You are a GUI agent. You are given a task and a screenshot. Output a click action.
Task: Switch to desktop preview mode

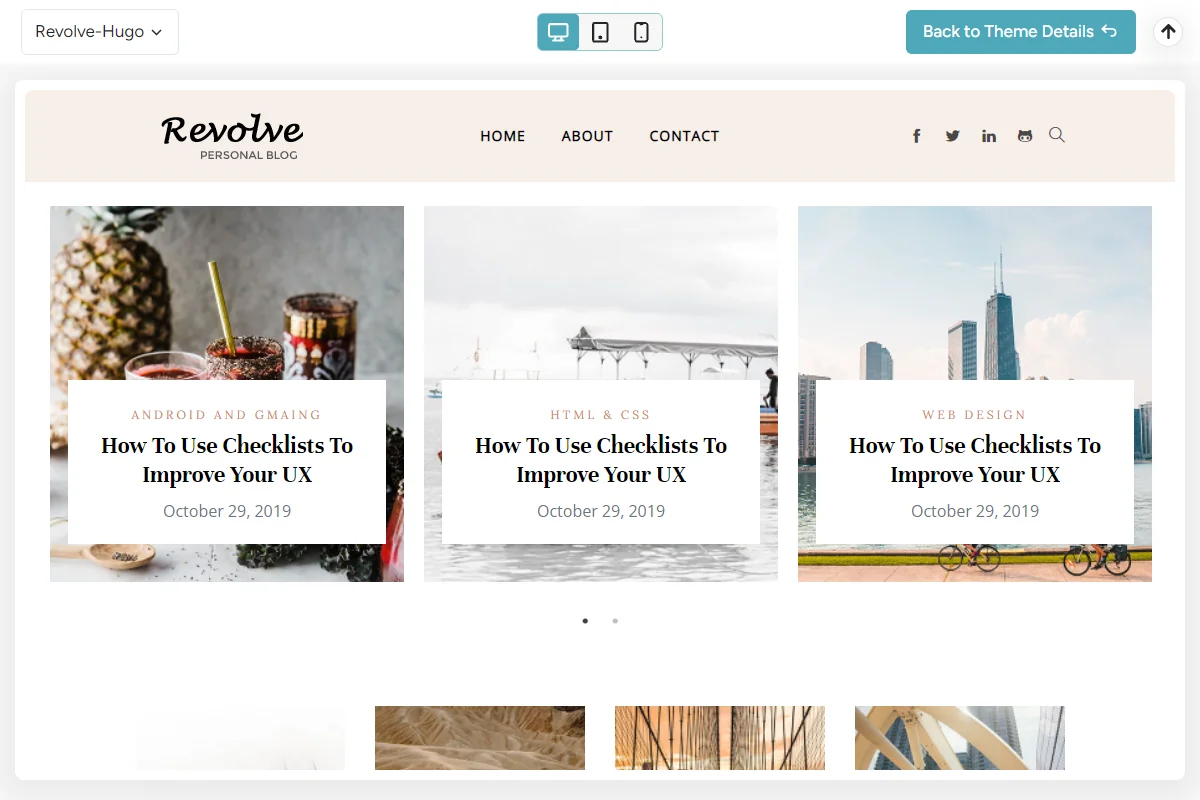[x=558, y=32]
